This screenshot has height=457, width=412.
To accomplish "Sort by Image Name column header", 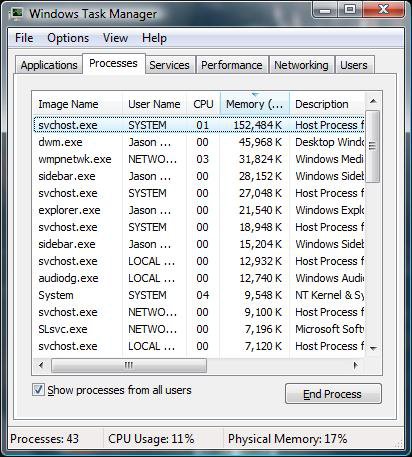I will [77, 104].
